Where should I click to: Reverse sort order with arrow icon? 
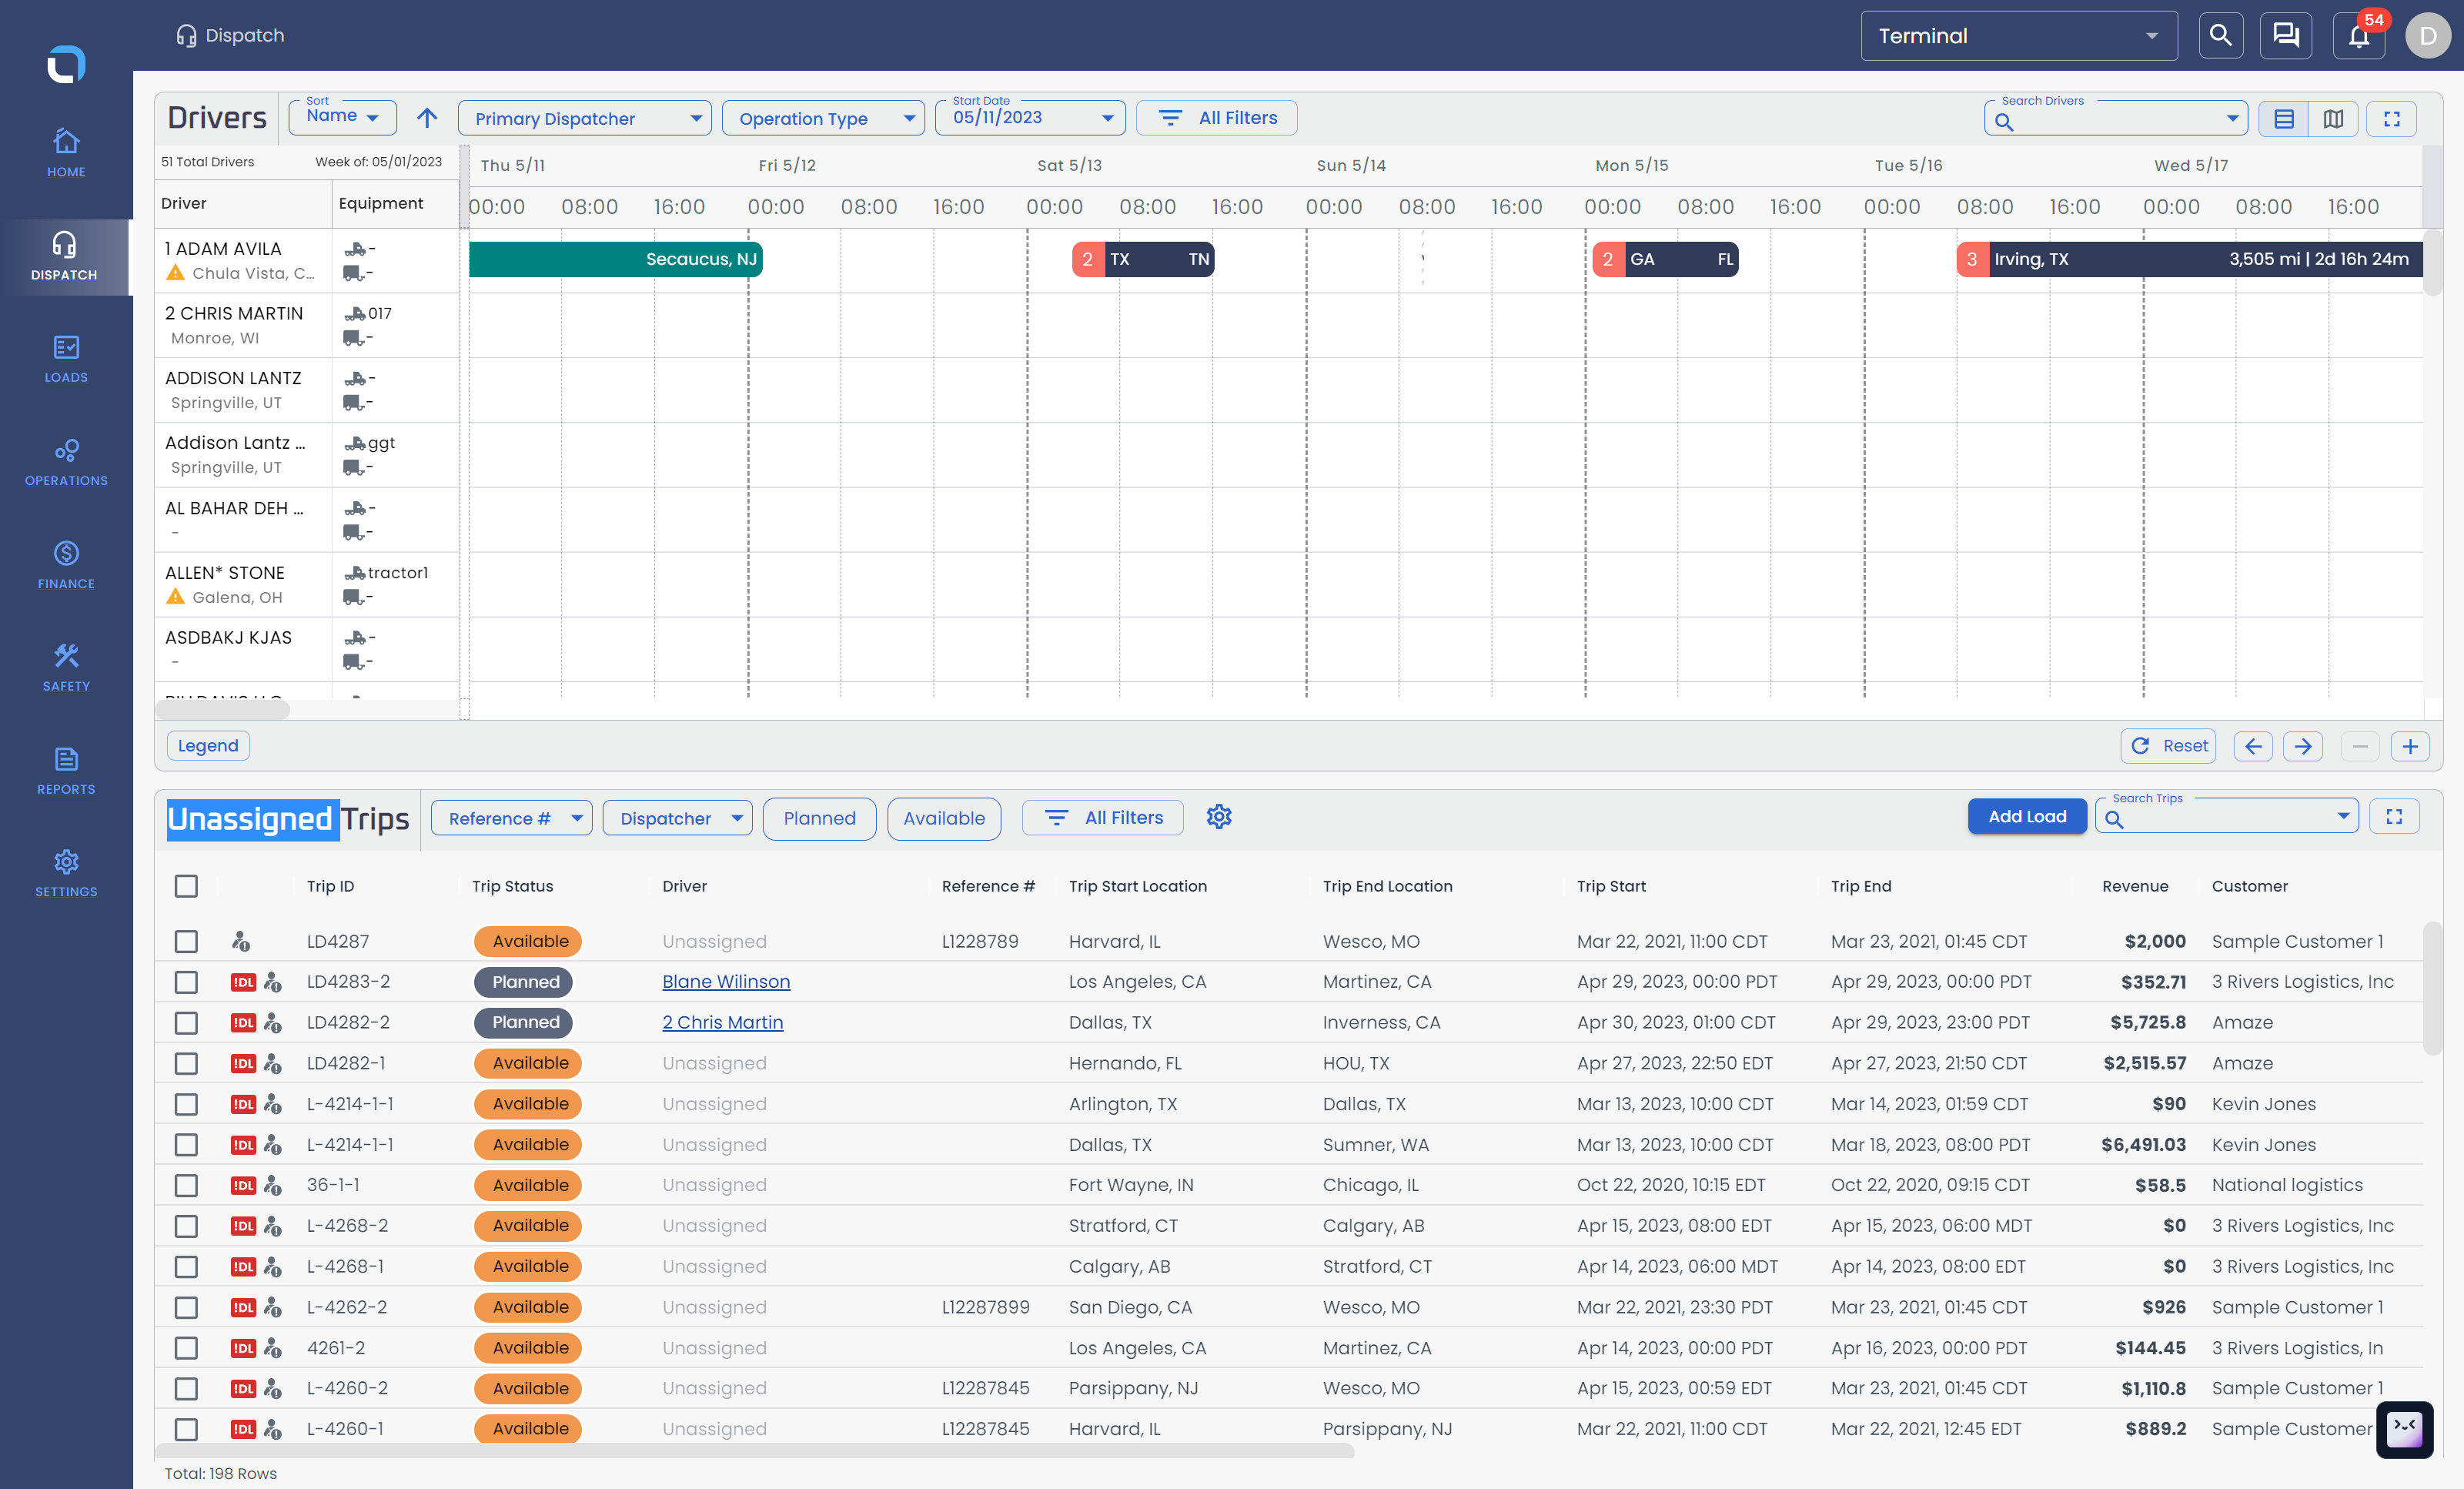427,118
